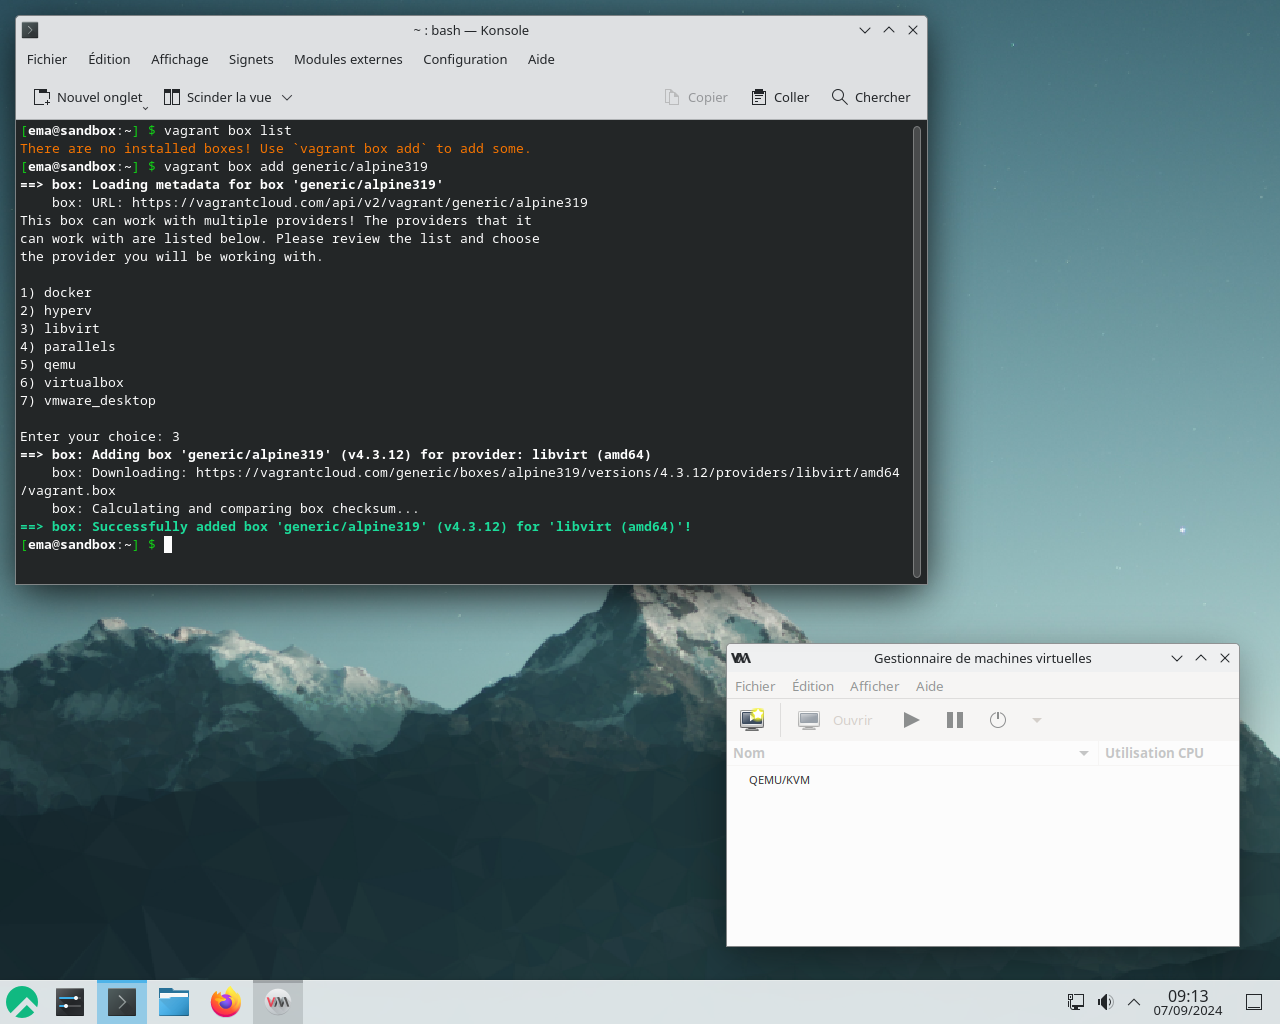Open Afficher menu in virtual machine manager
This screenshot has width=1280, height=1024.
pyautogui.click(x=874, y=686)
